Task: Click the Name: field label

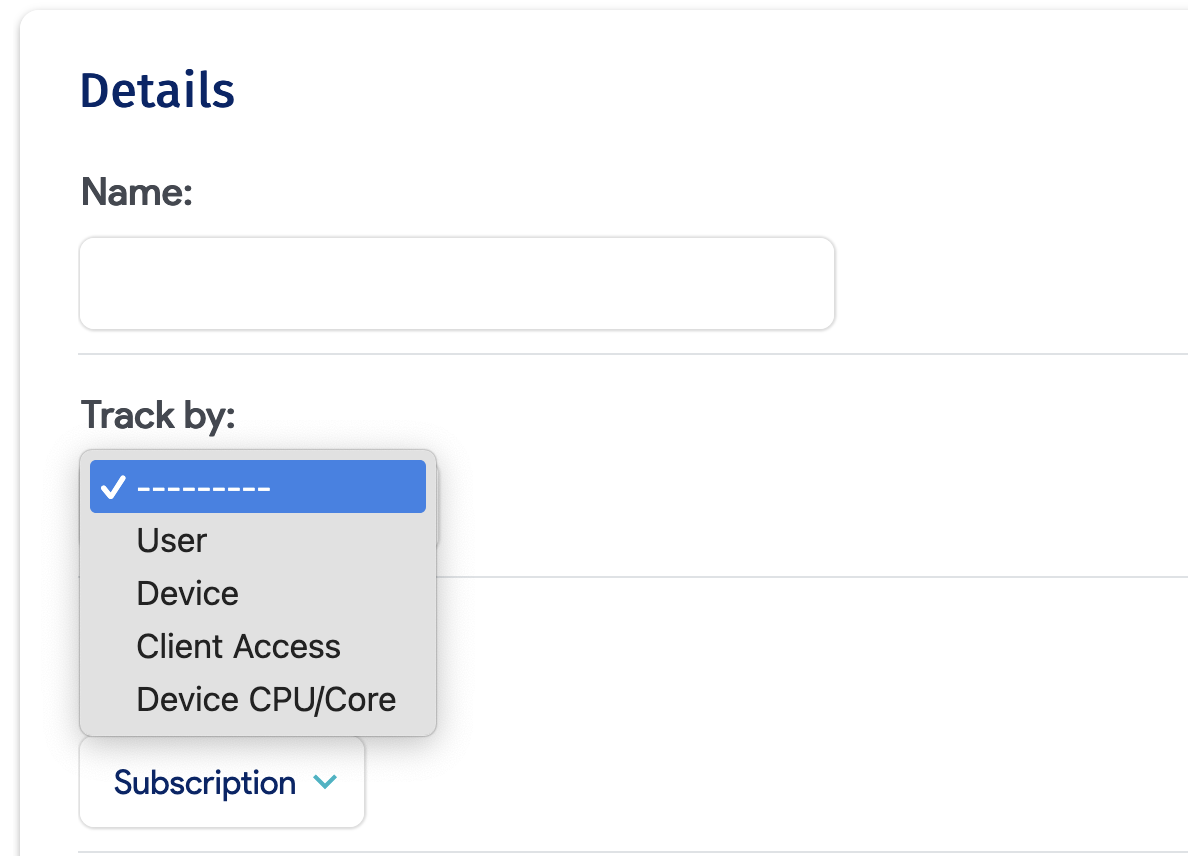Action: (x=136, y=191)
